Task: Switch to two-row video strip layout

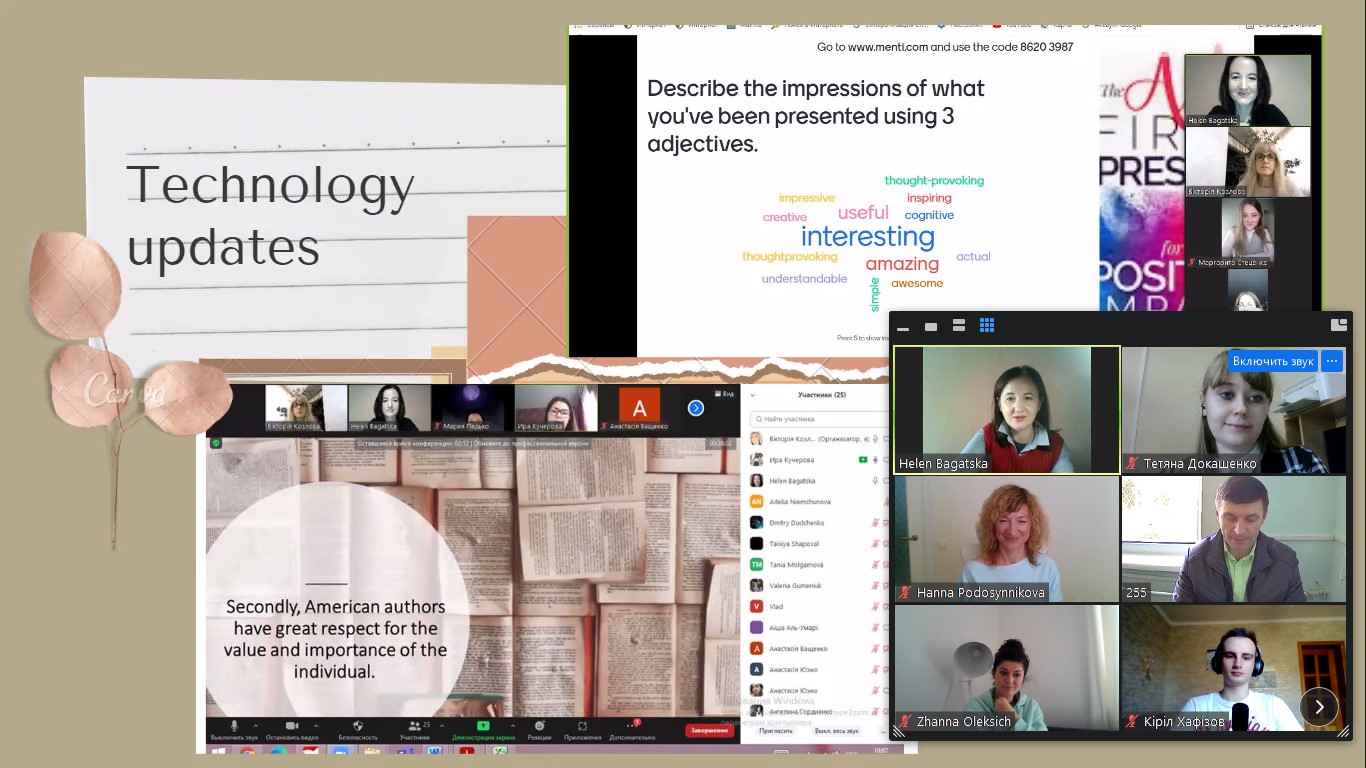Action: point(958,326)
